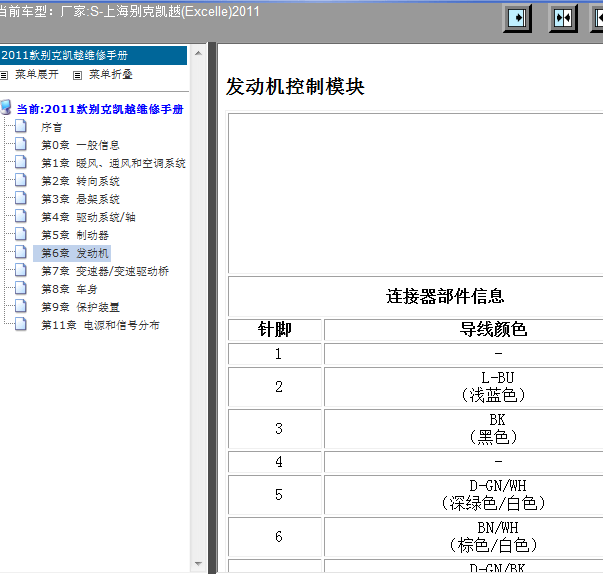
Task: Click the page icon next to 第8章
Action: pos(21,288)
